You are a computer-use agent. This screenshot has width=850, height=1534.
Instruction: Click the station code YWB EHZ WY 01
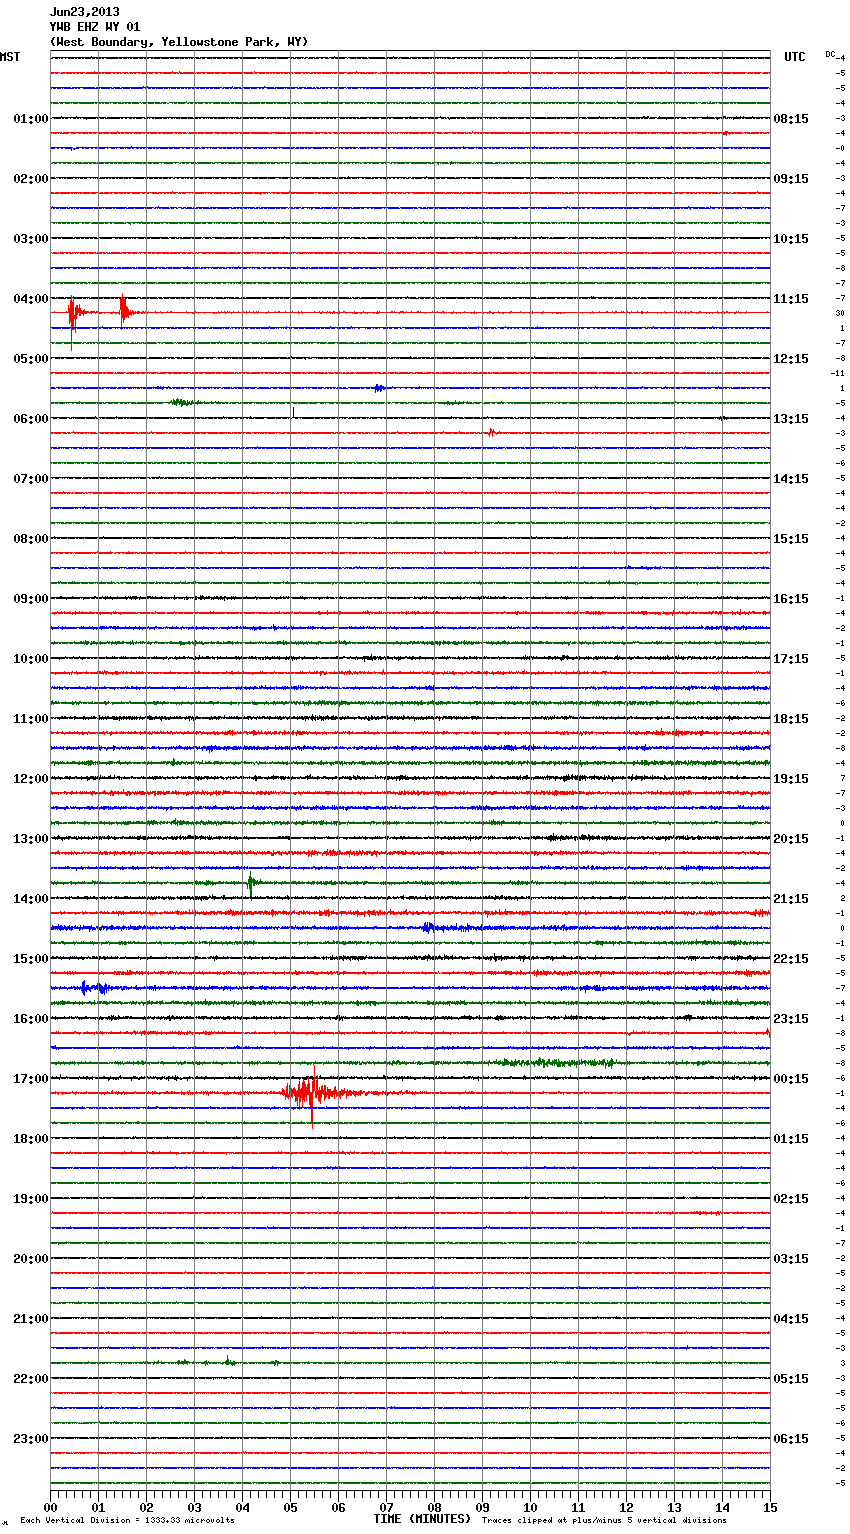95,27
